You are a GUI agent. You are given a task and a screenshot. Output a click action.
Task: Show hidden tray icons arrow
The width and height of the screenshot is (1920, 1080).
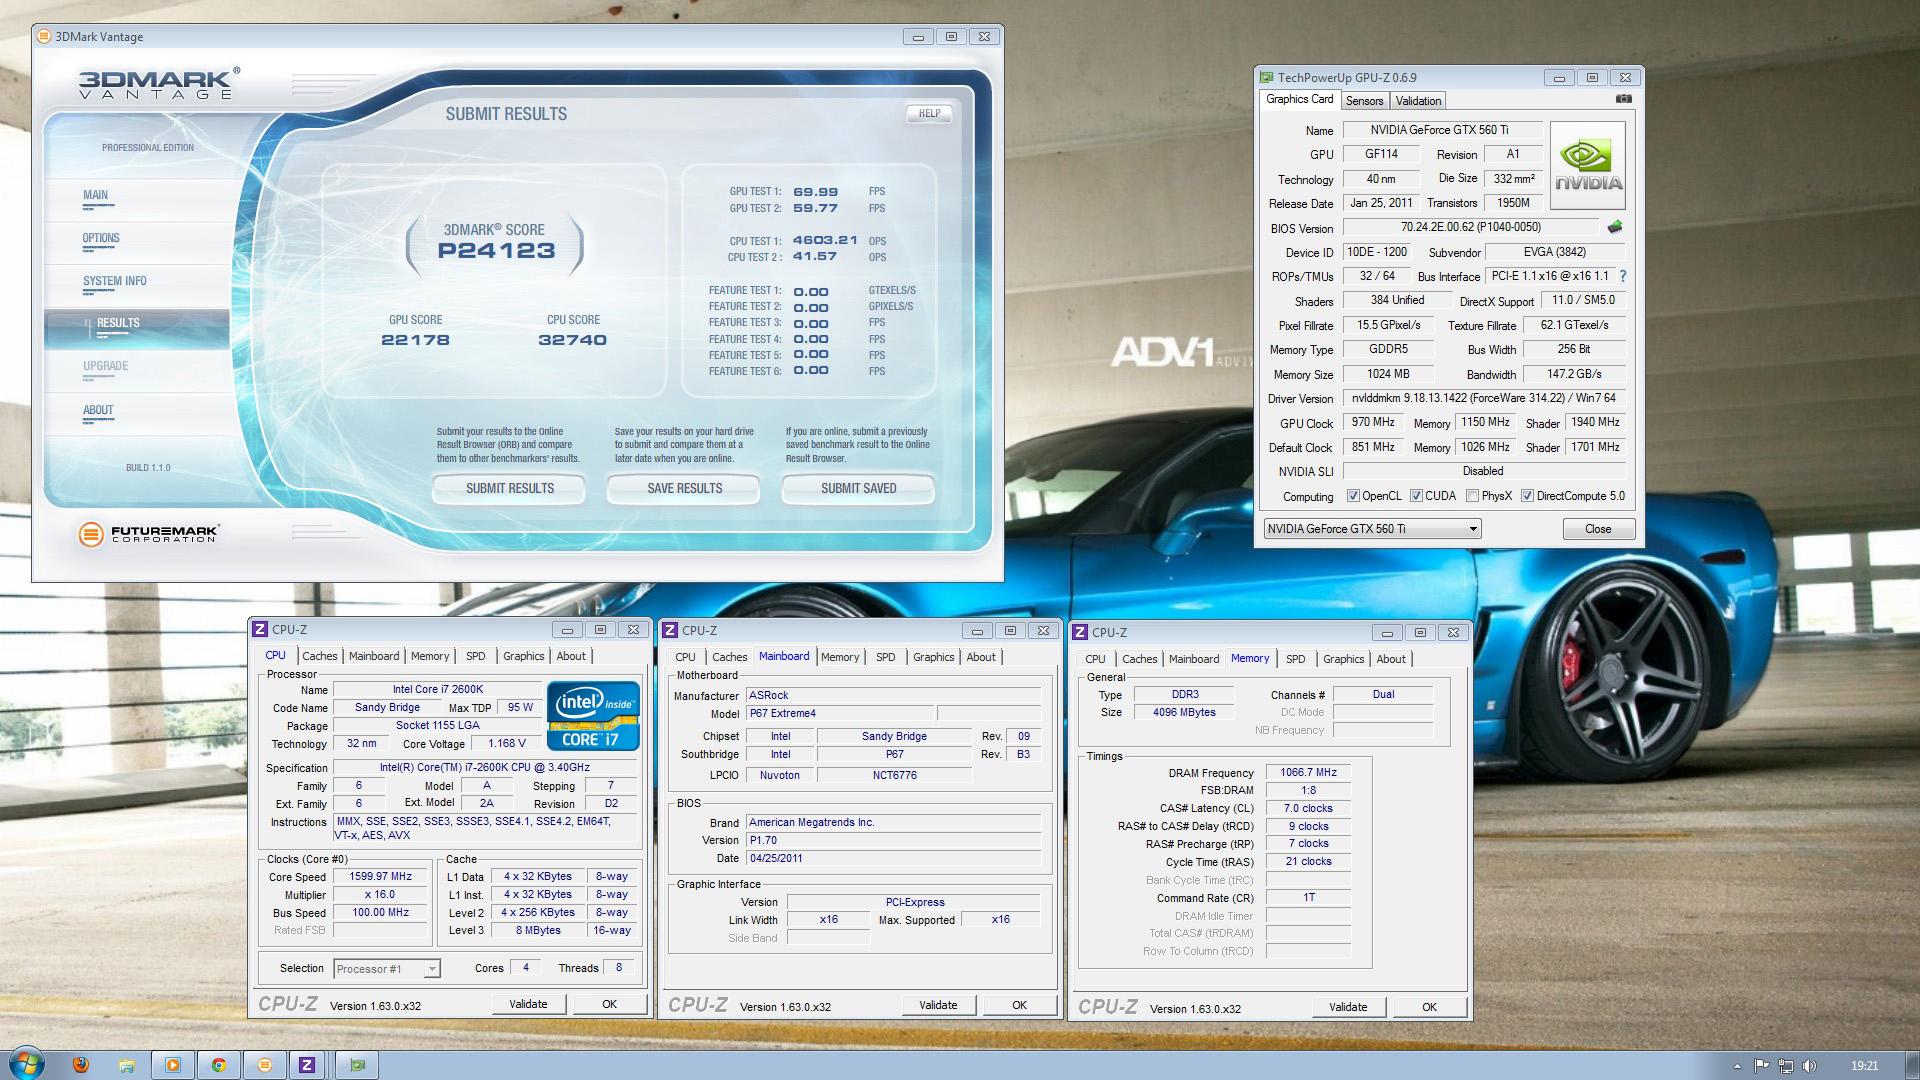coord(1737,1066)
